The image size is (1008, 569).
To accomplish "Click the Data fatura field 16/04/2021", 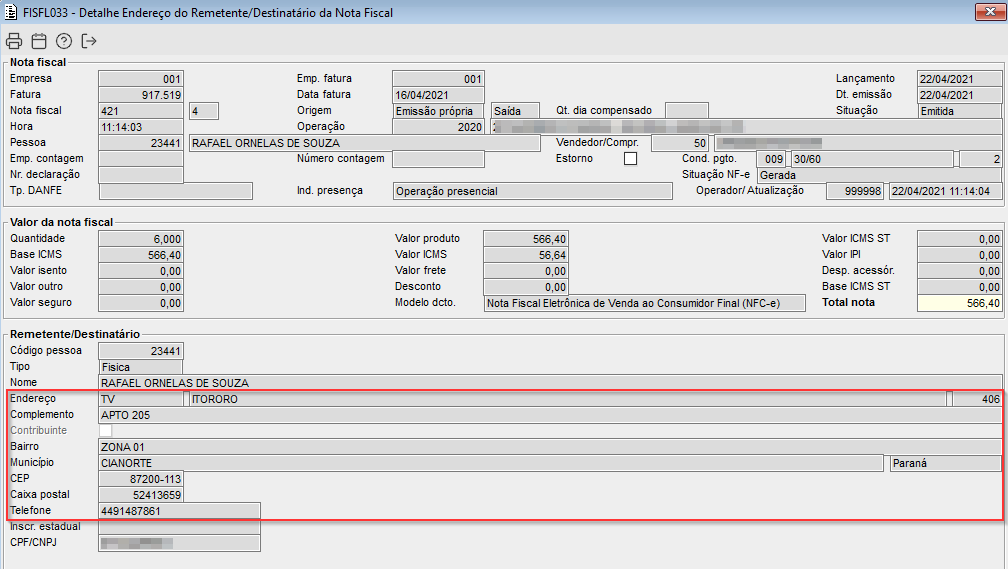I will coord(438,95).
